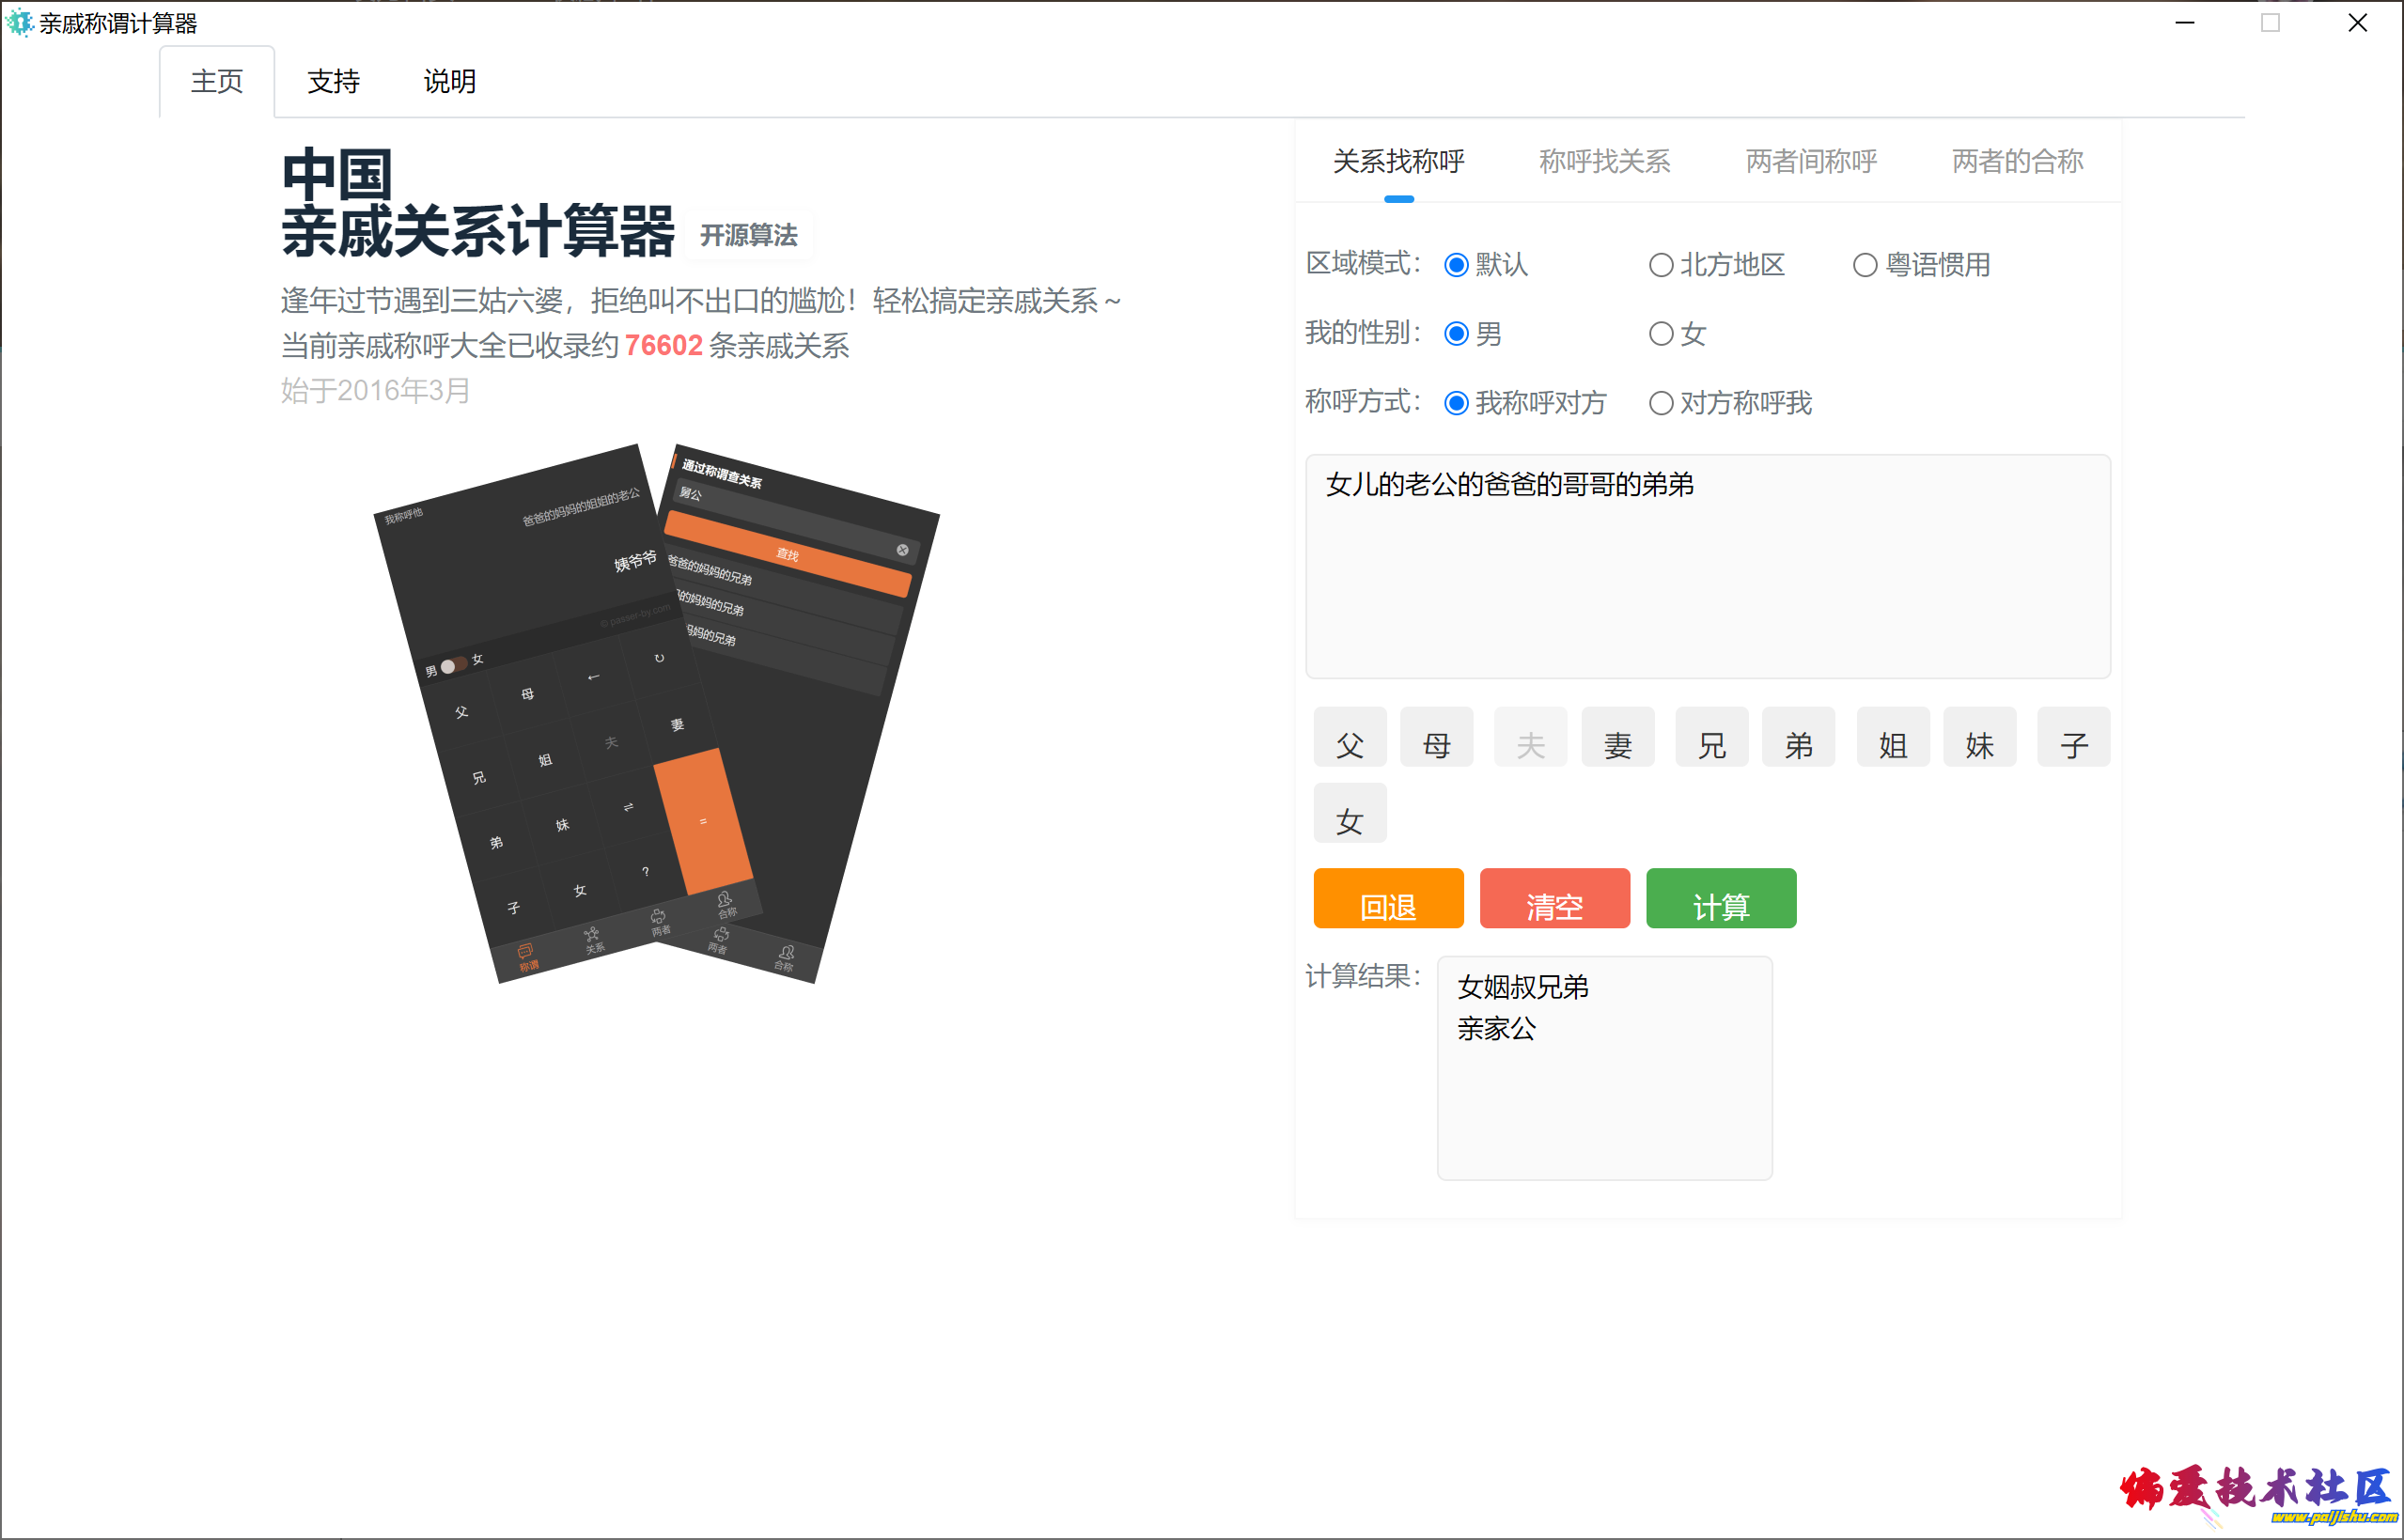Click result line 亲家公
Viewport: 2404px width, 1540px height.
coord(1496,1029)
